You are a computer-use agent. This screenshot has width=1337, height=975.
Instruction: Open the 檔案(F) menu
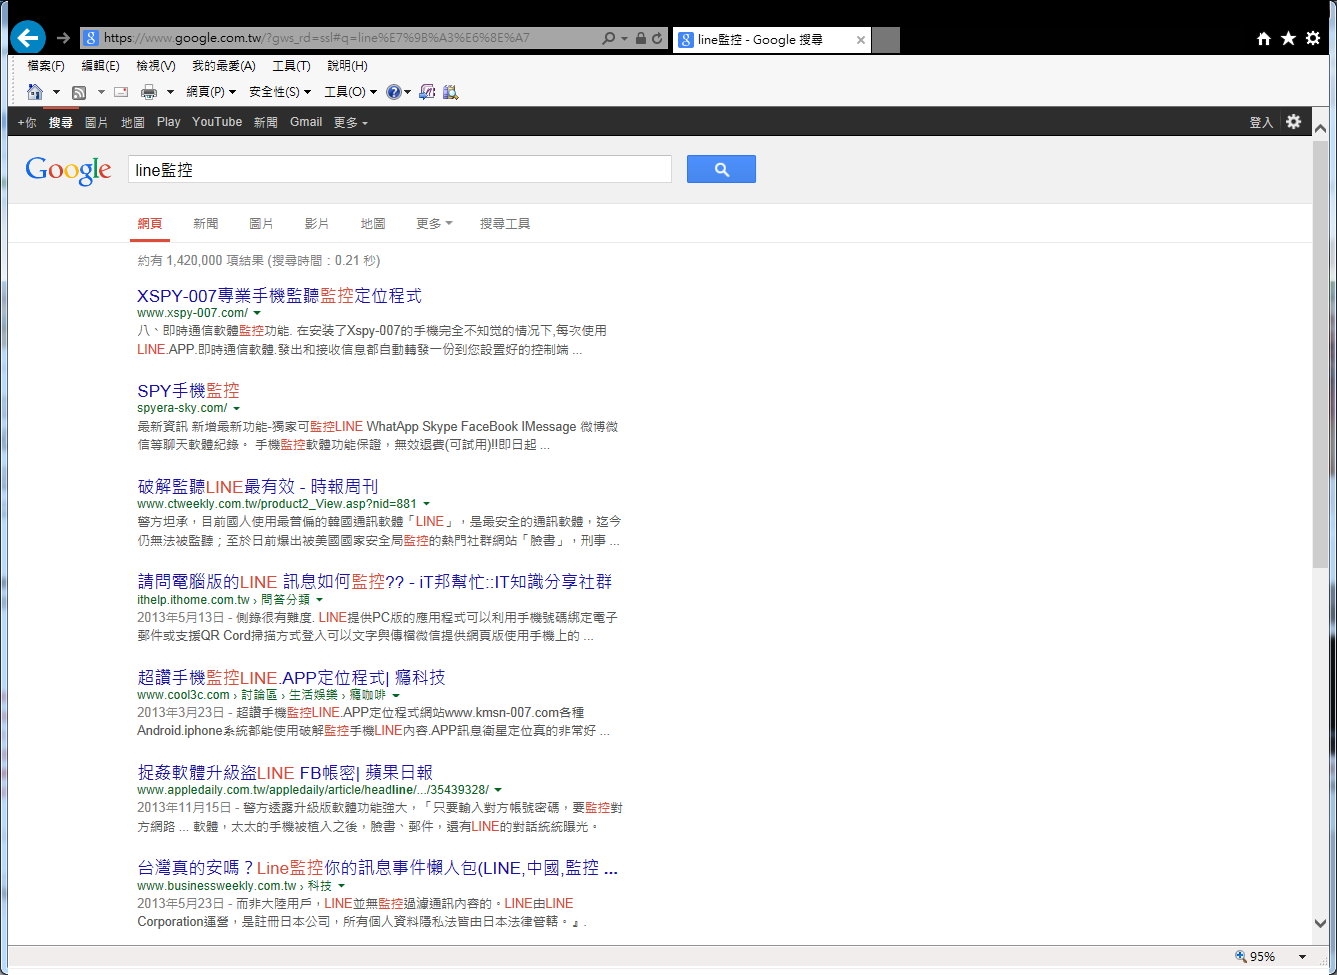(46, 66)
